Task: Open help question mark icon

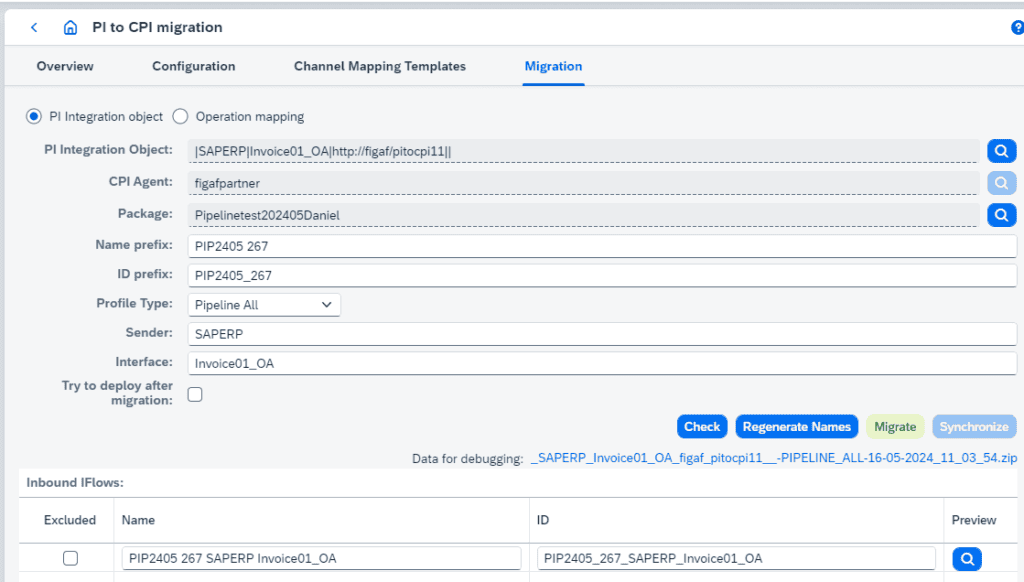Action: pos(1017,27)
